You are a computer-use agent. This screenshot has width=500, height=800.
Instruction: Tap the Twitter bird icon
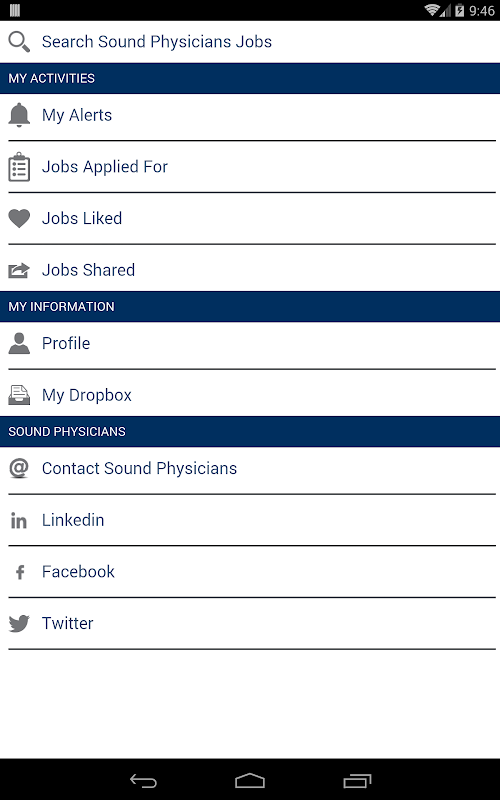click(x=19, y=623)
